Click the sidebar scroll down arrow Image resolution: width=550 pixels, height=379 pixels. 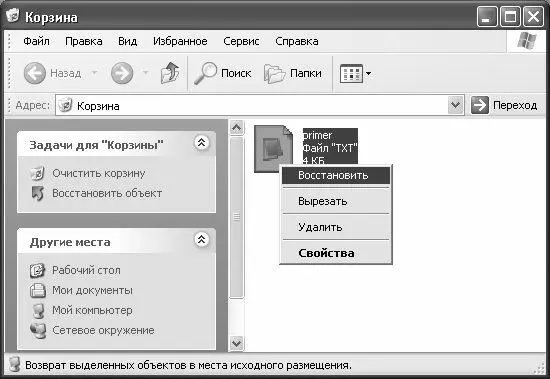point(236,343)
